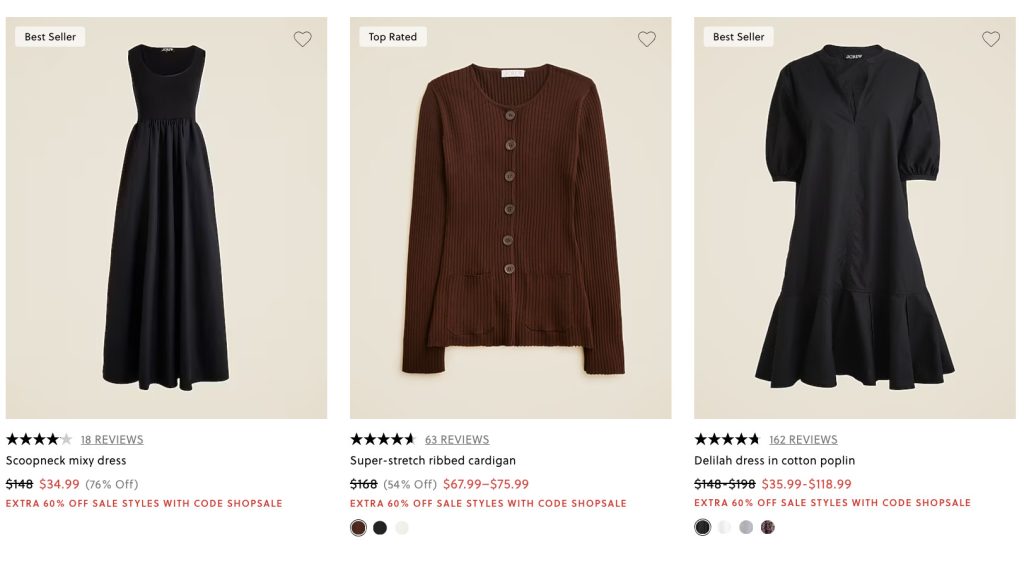Click the brown ribbed cardigan product image
Viewport: 1024px width, 573px height.
[510, 218]
